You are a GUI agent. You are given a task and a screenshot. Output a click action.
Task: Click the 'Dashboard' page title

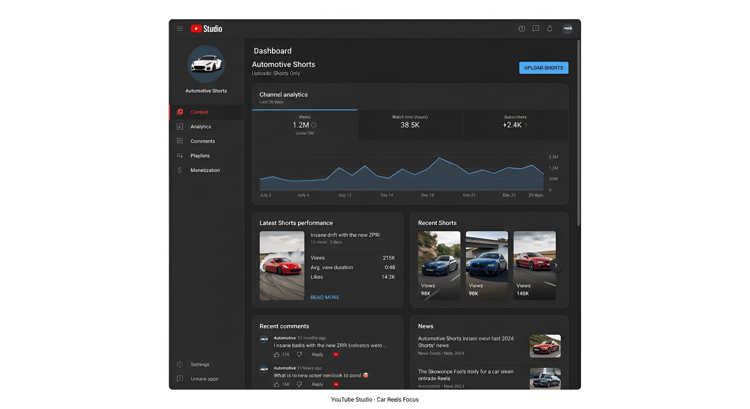click(x=273, y=51)
